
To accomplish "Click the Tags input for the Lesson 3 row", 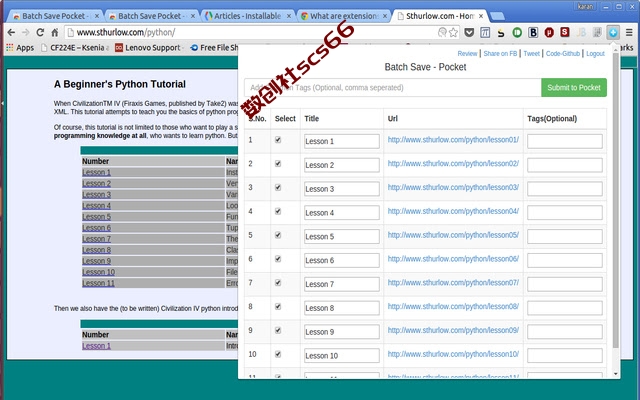I will (x=564, y=189).
